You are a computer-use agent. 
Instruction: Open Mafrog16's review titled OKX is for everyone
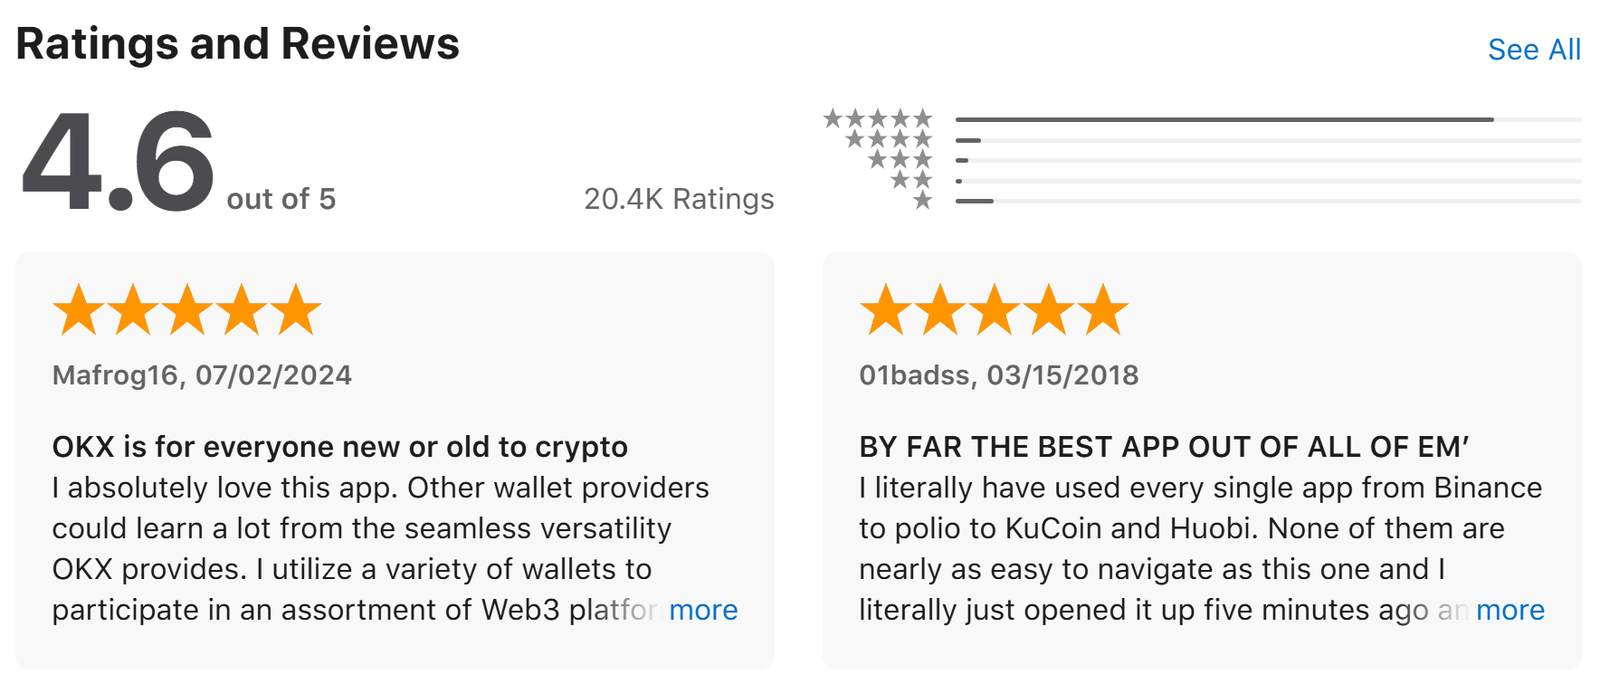click(340, 447)
